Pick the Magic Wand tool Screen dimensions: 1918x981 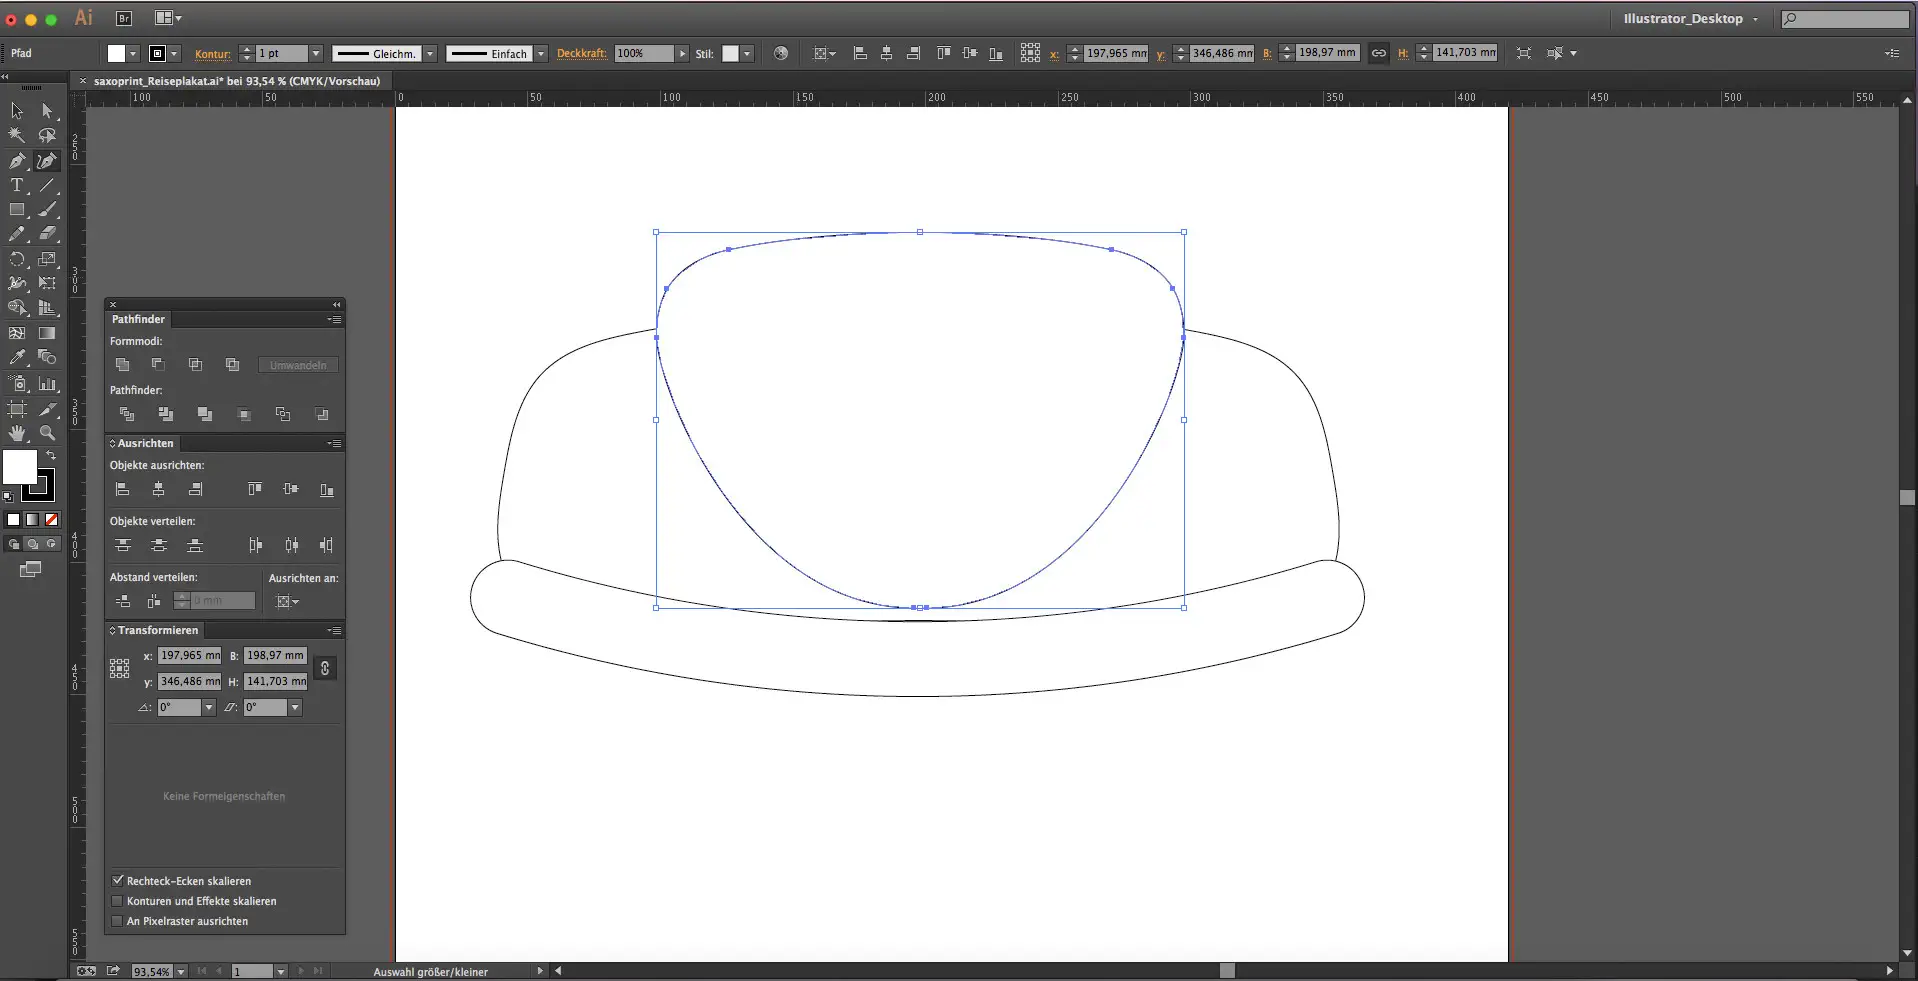[17, 135]
